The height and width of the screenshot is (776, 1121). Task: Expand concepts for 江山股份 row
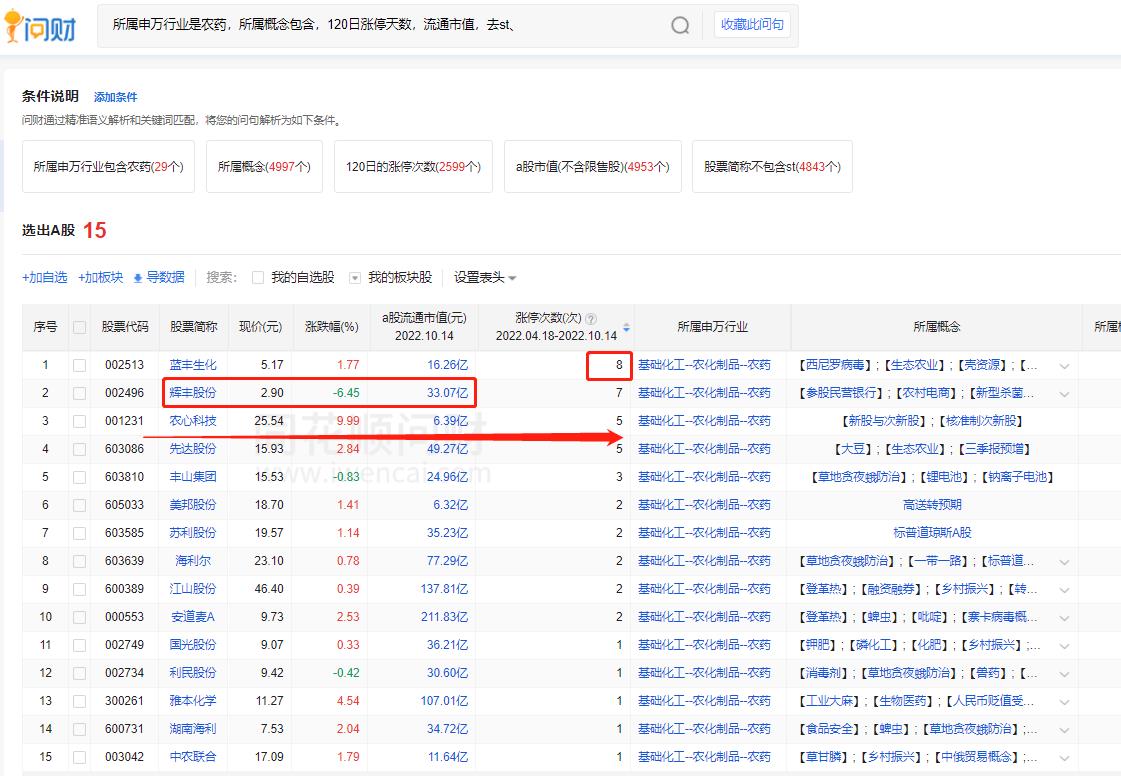pos(1065,590)
